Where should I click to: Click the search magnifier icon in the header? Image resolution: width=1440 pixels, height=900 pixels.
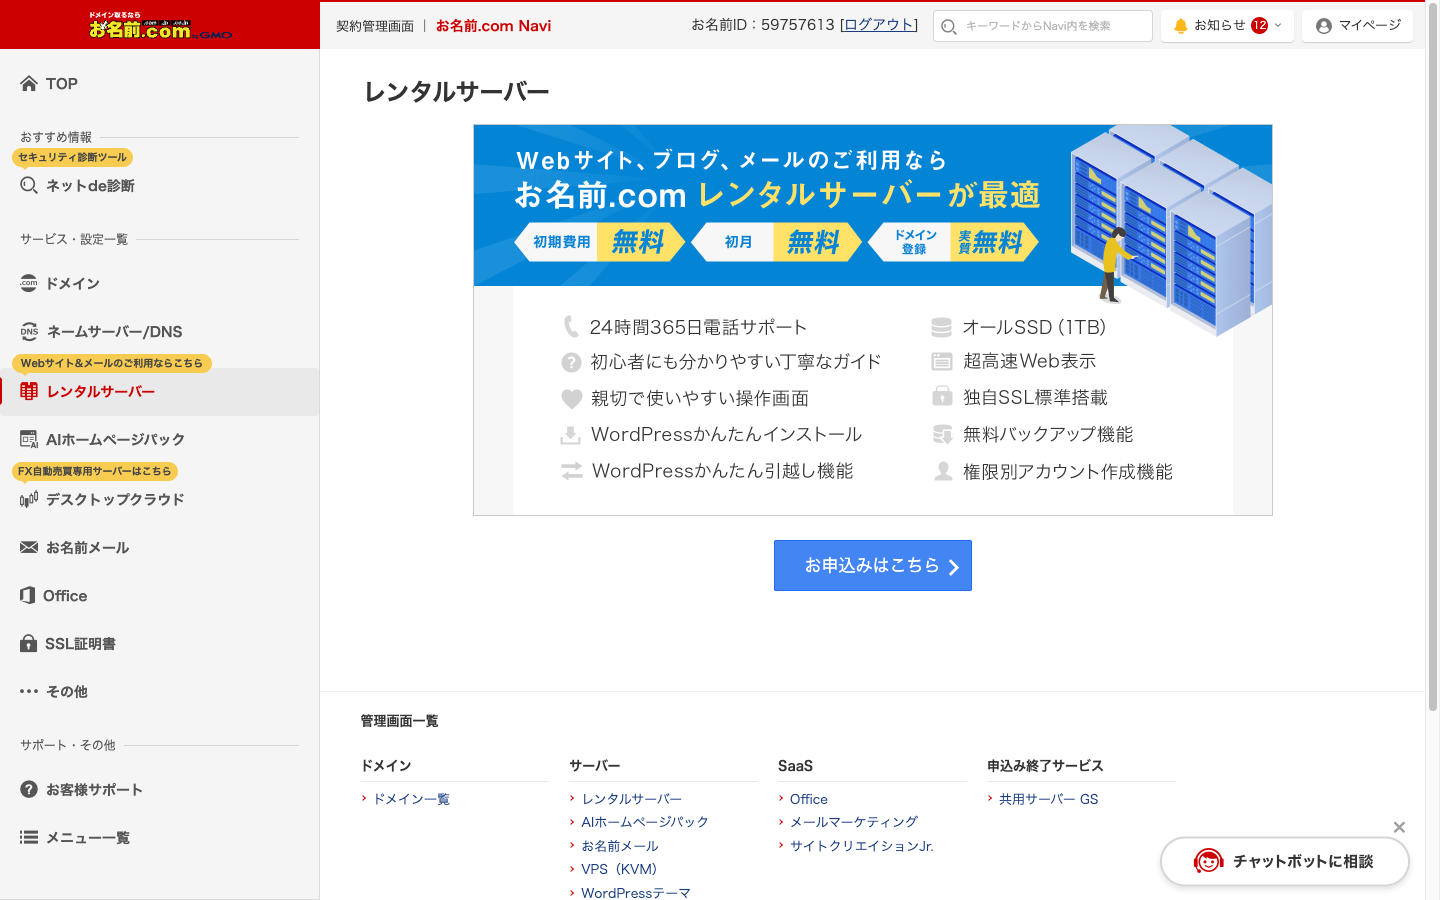(949, 27)
